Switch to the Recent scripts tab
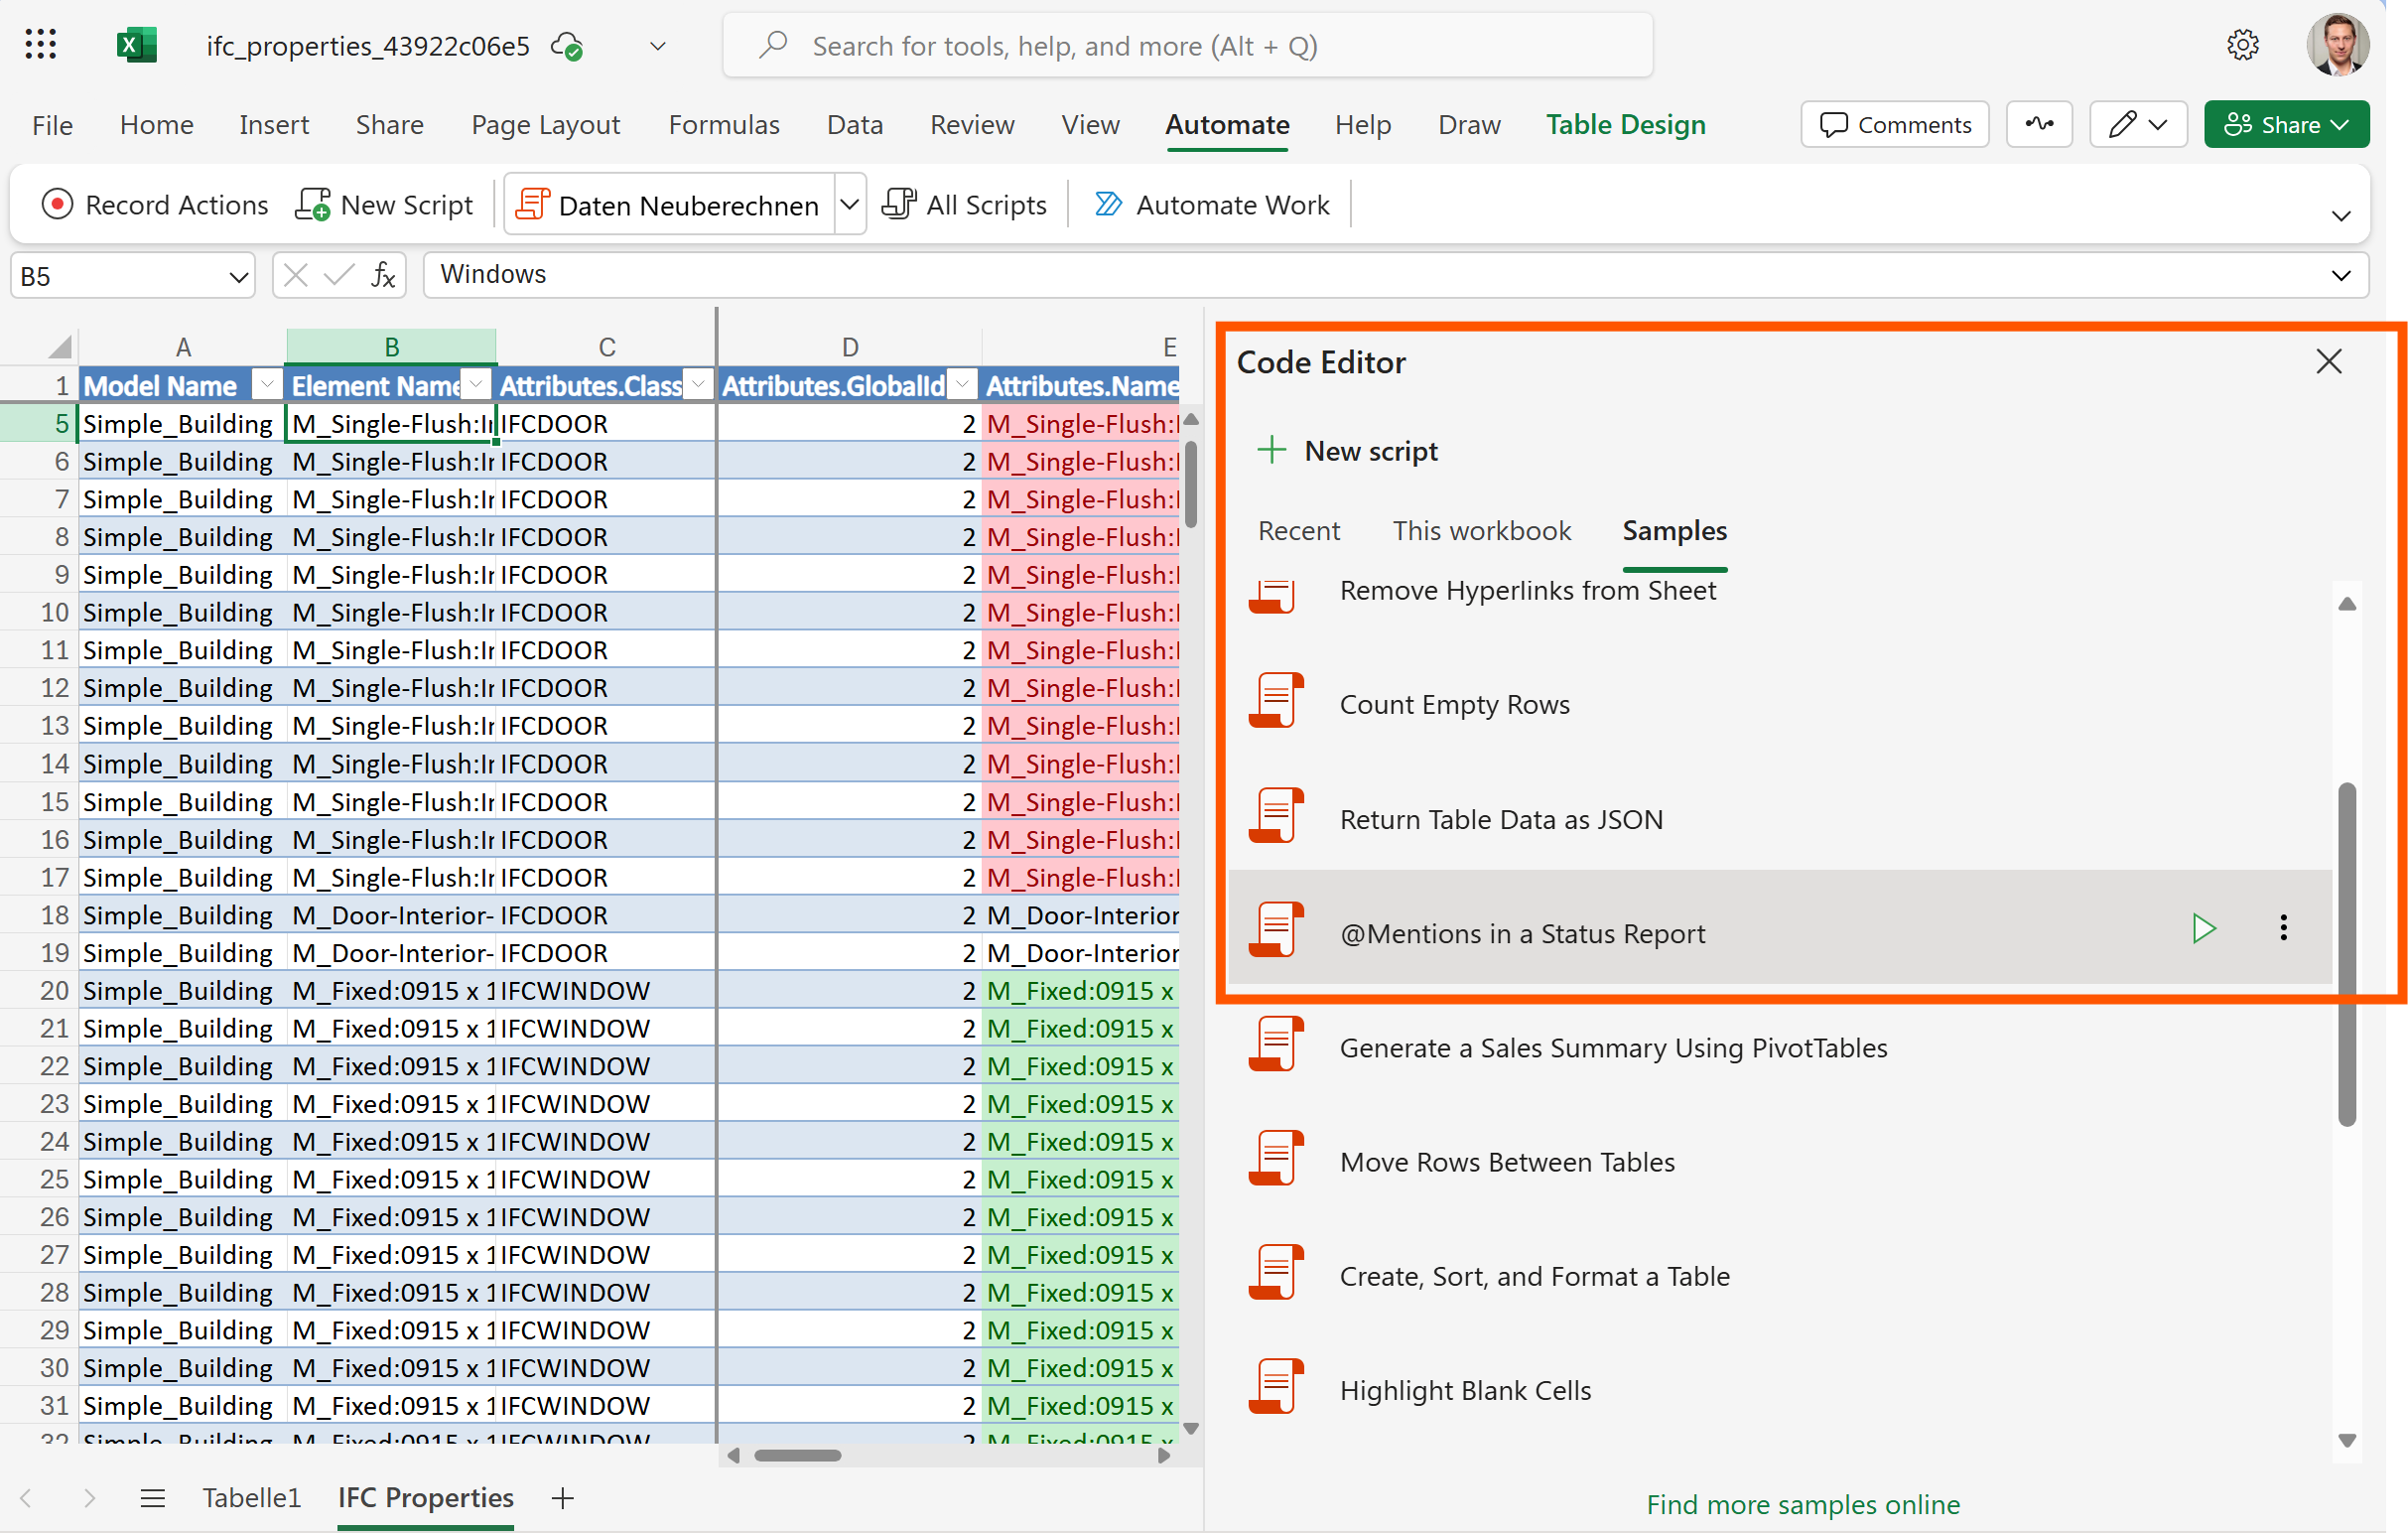The height and width of the screenshot is (1533, 2408). click(1298, 531)
